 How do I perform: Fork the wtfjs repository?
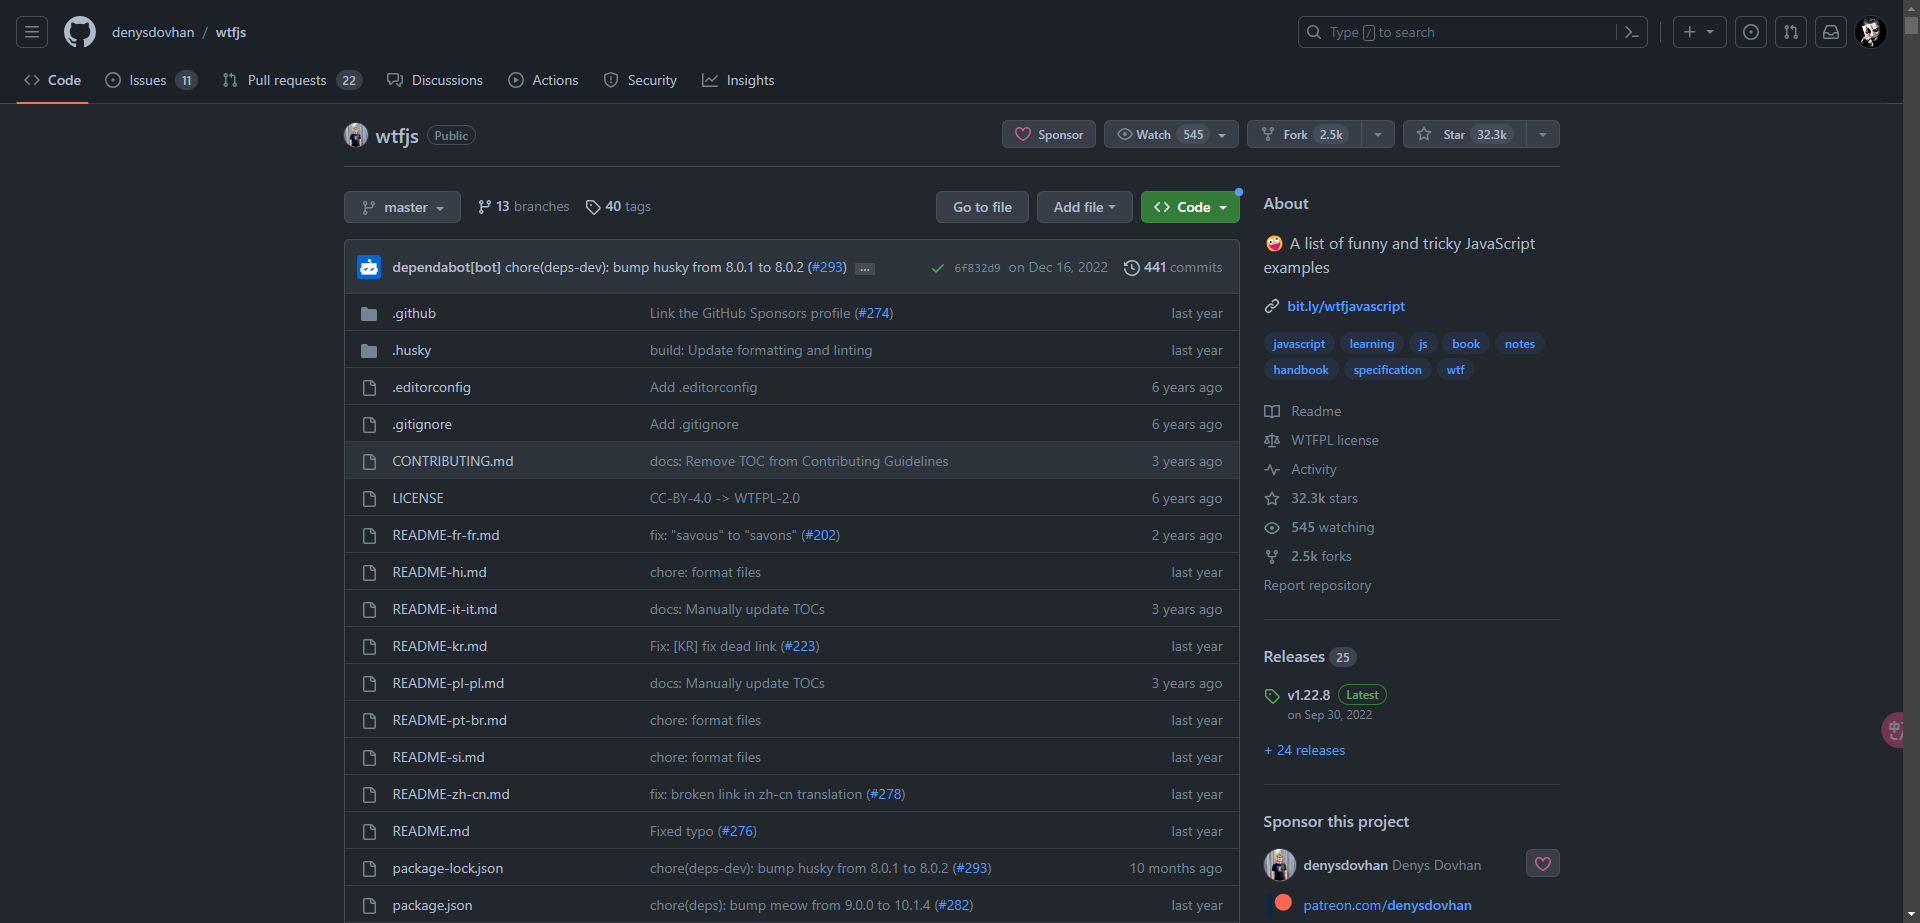1305,134
